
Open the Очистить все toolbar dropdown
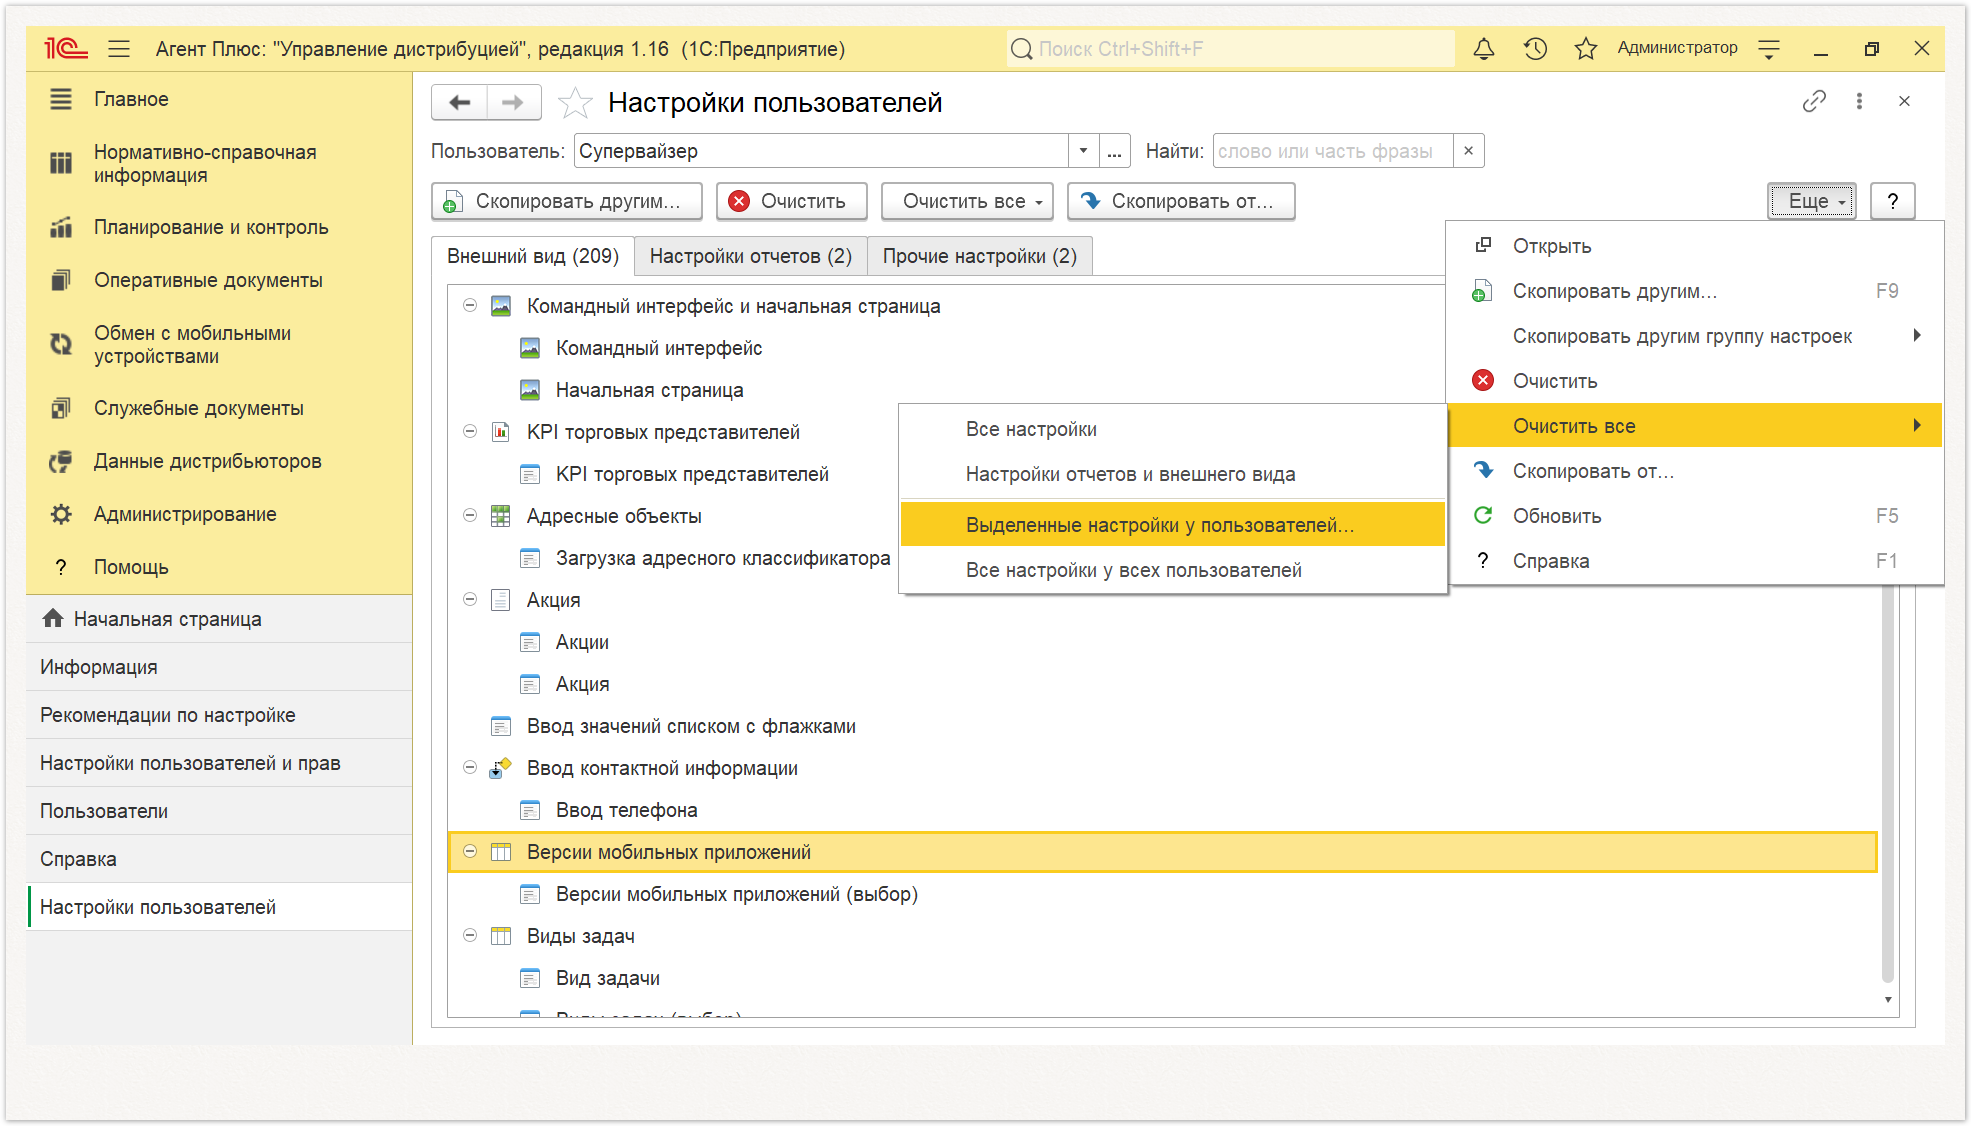point(967,201)
